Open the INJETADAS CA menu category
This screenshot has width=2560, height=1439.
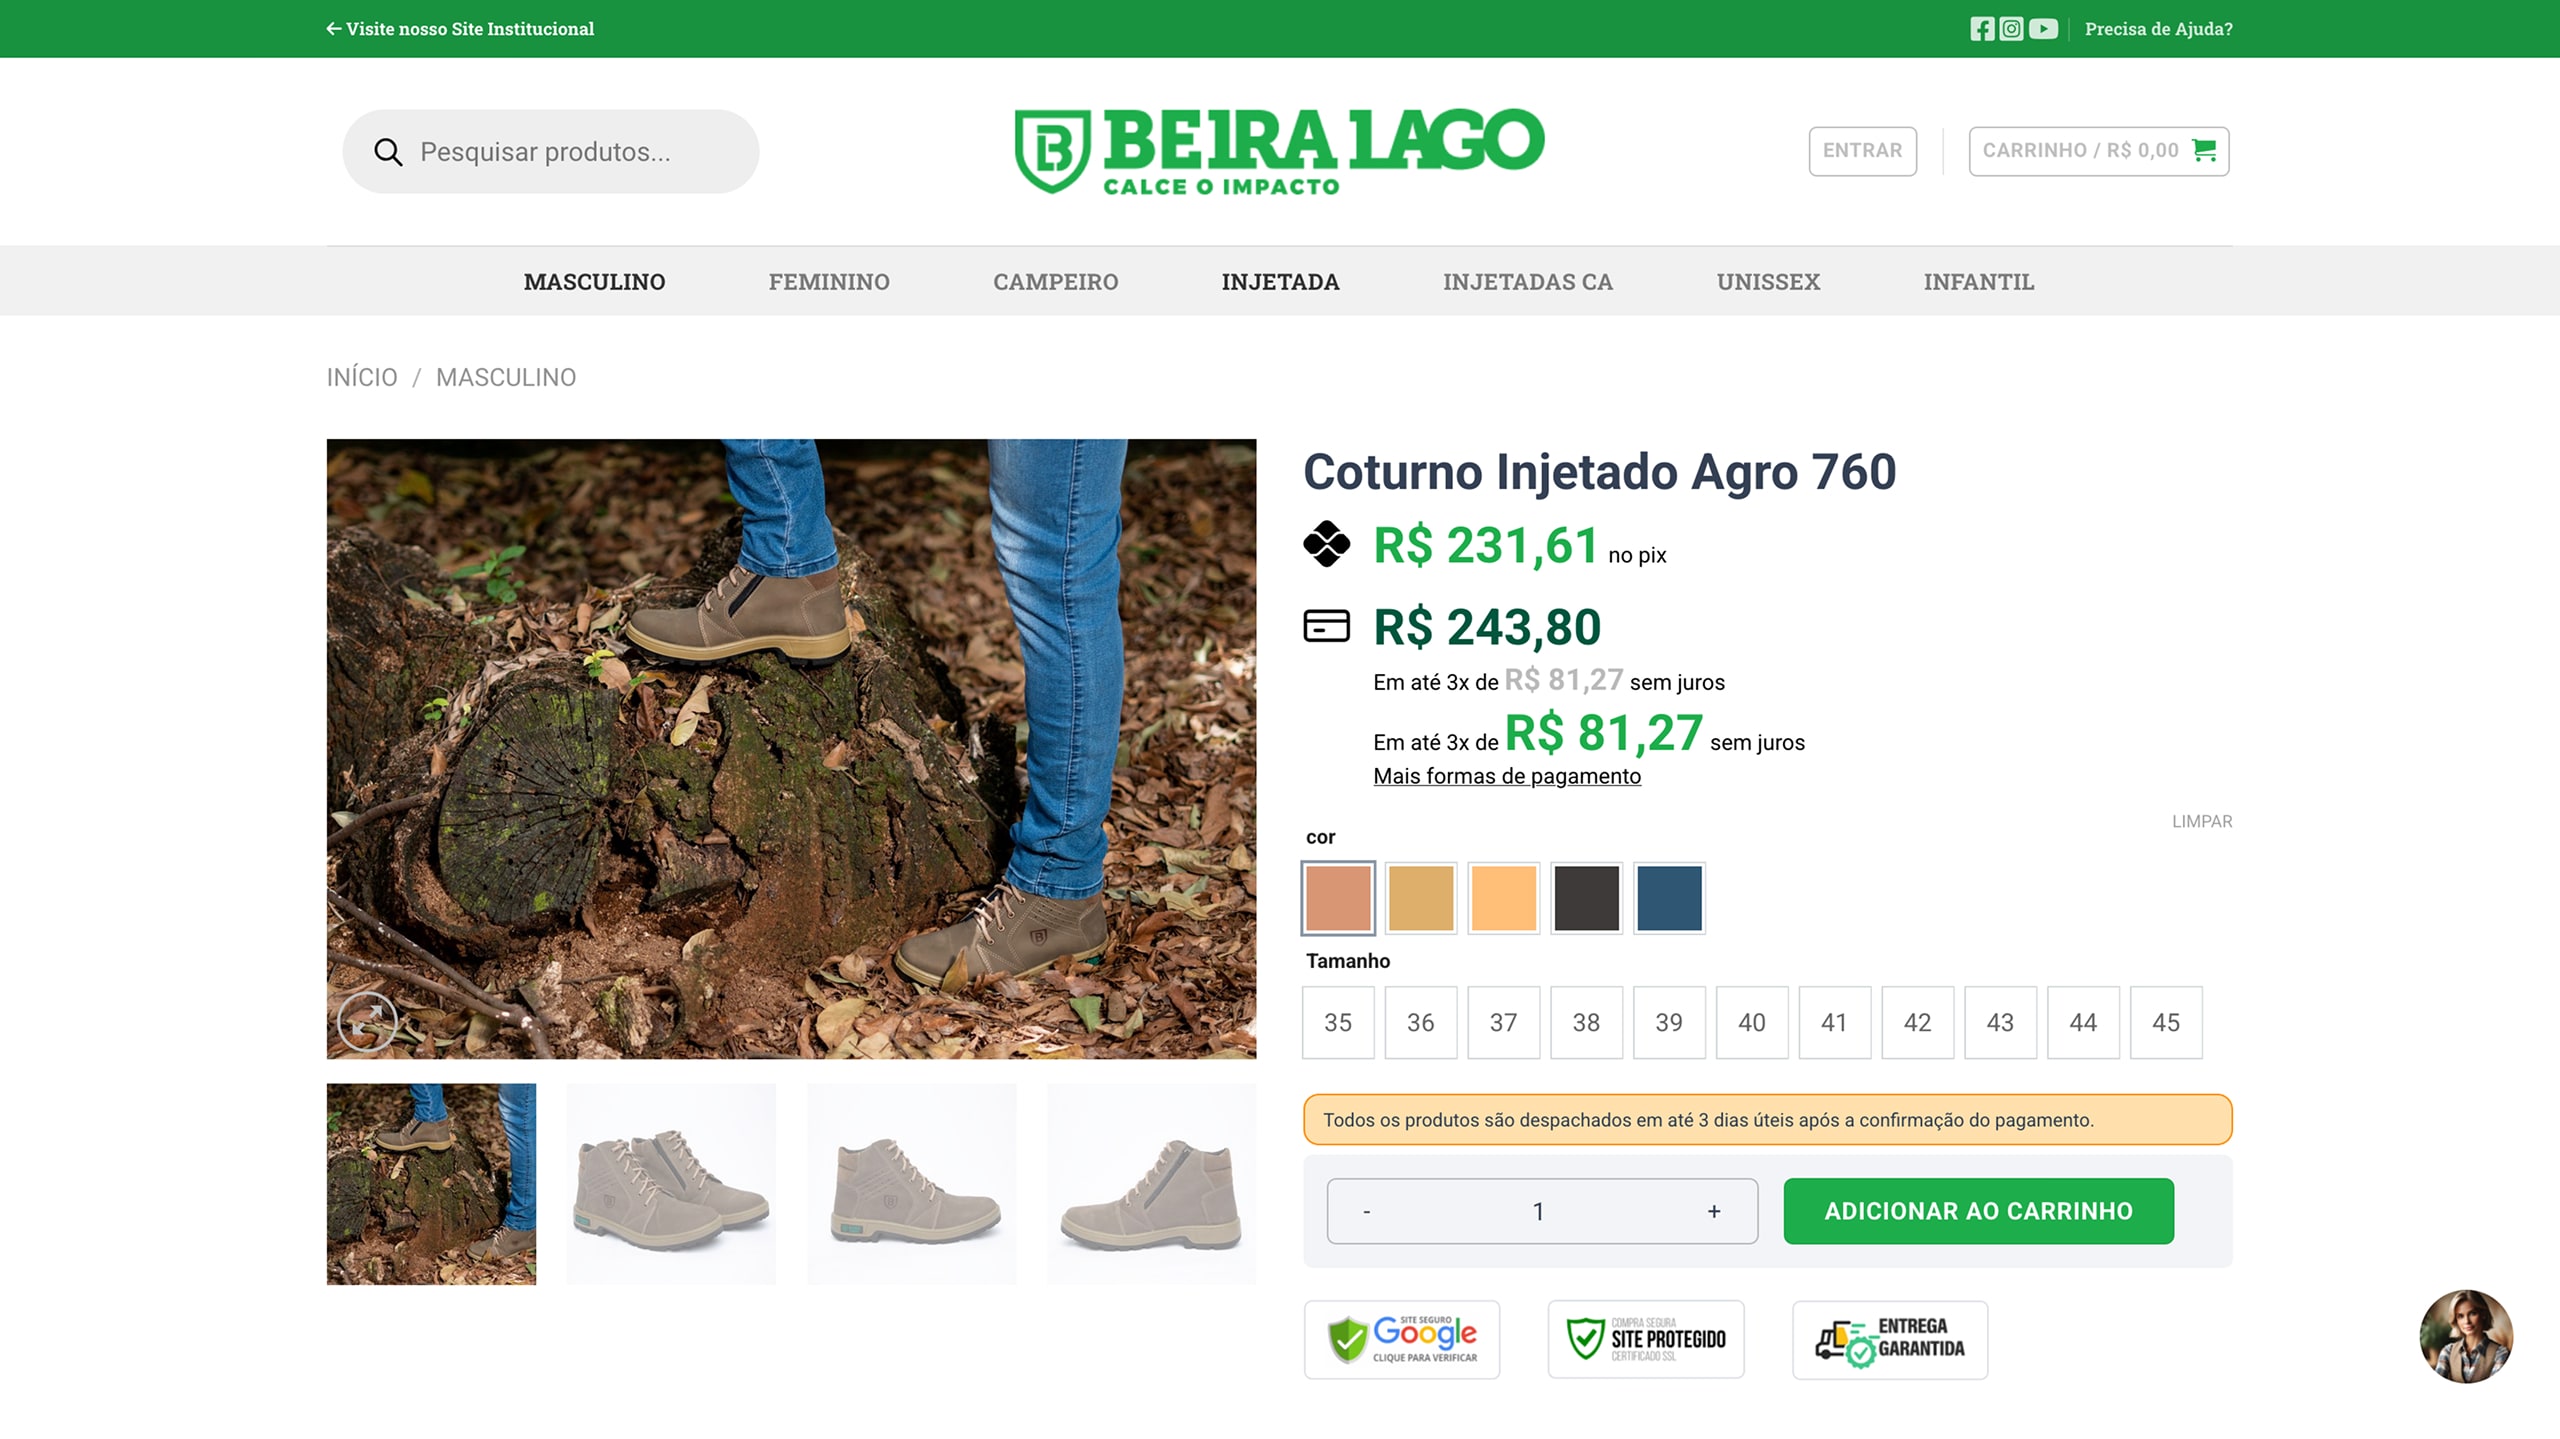point(1527,282)
